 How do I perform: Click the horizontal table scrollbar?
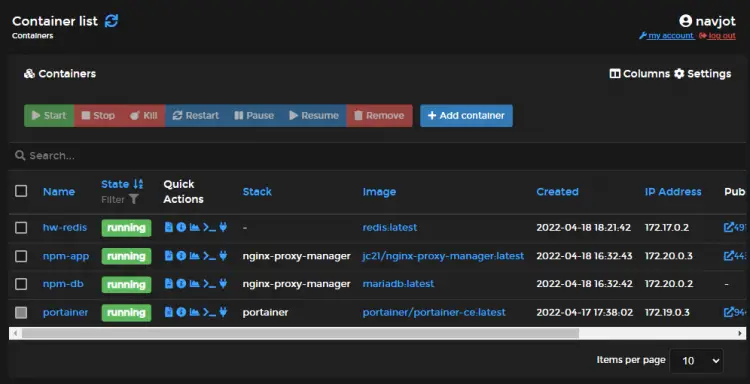300,333
